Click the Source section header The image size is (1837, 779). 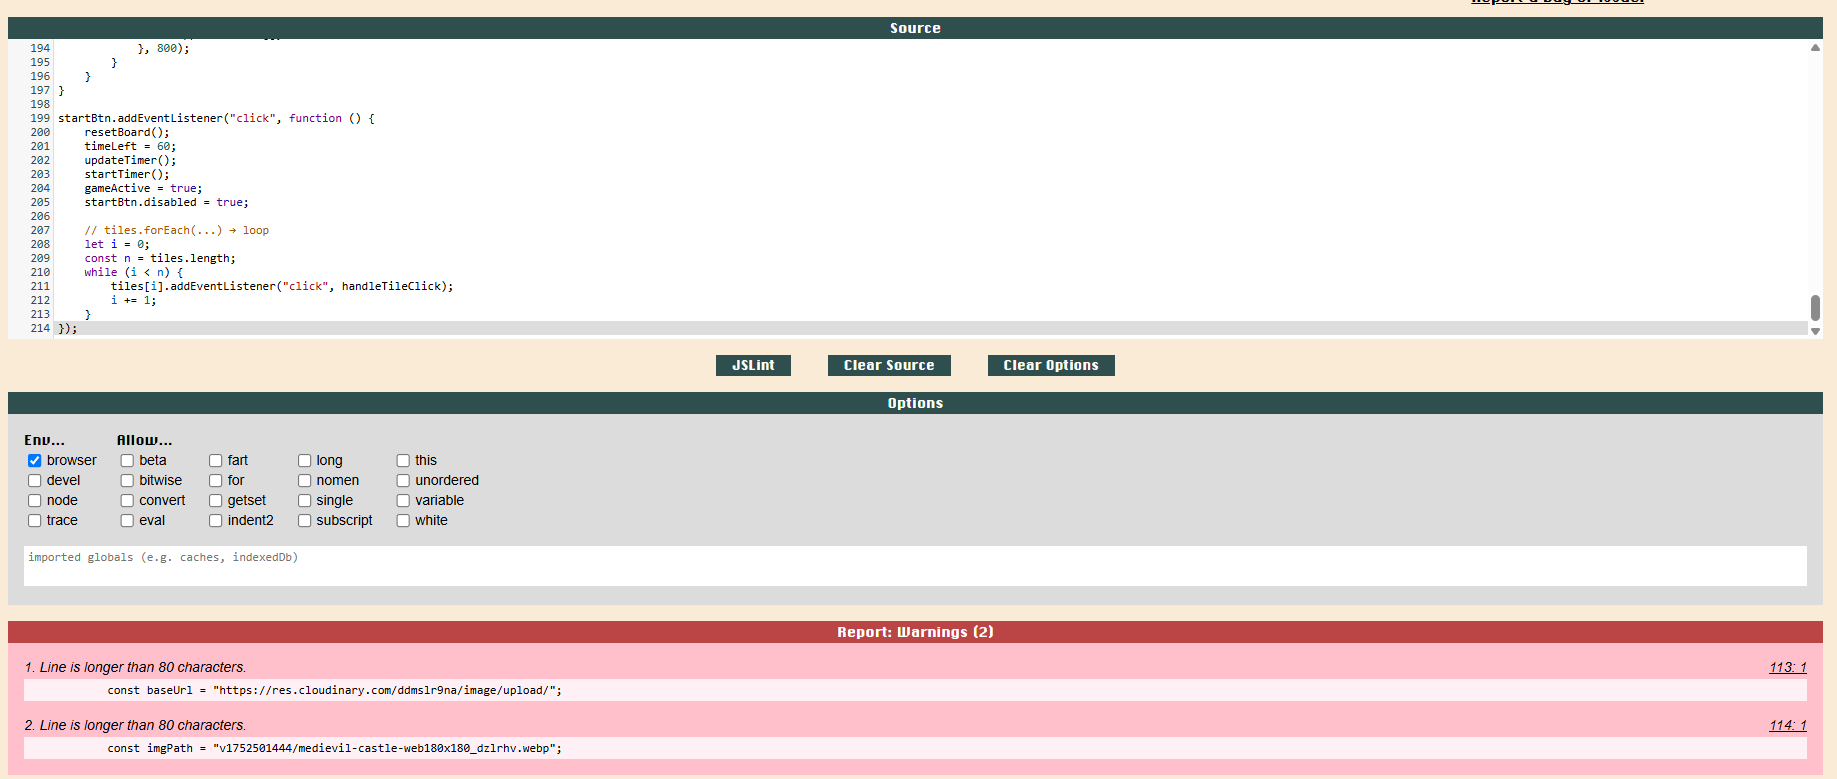[915, 28]
